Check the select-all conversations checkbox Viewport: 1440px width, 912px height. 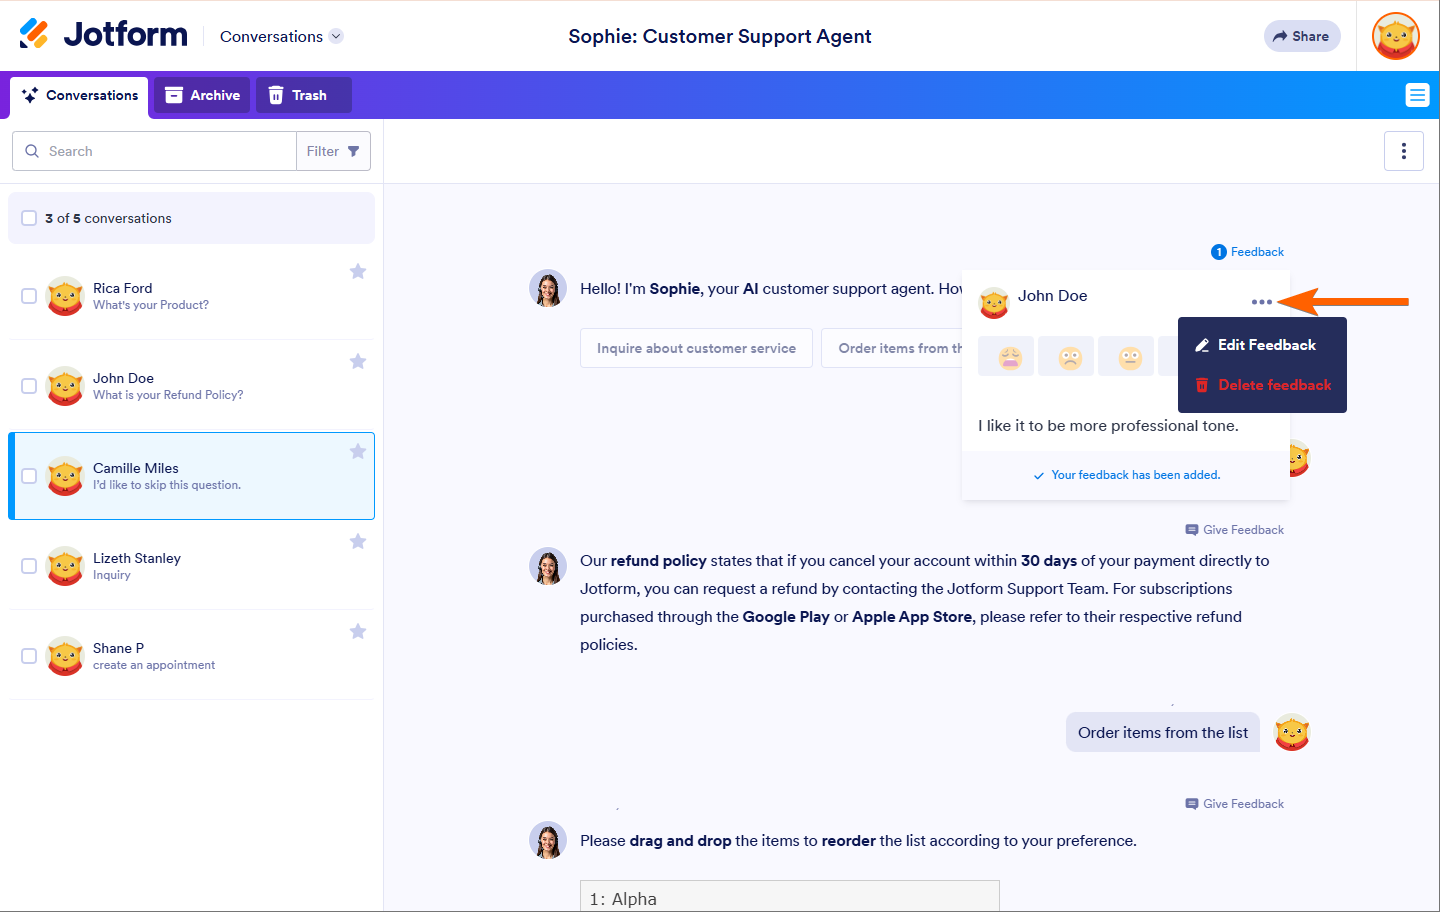[x=29, y=218]
